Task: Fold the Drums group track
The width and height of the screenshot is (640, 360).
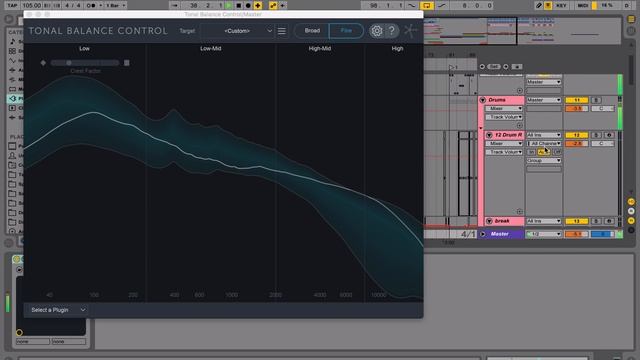Action: pos(482,100)
